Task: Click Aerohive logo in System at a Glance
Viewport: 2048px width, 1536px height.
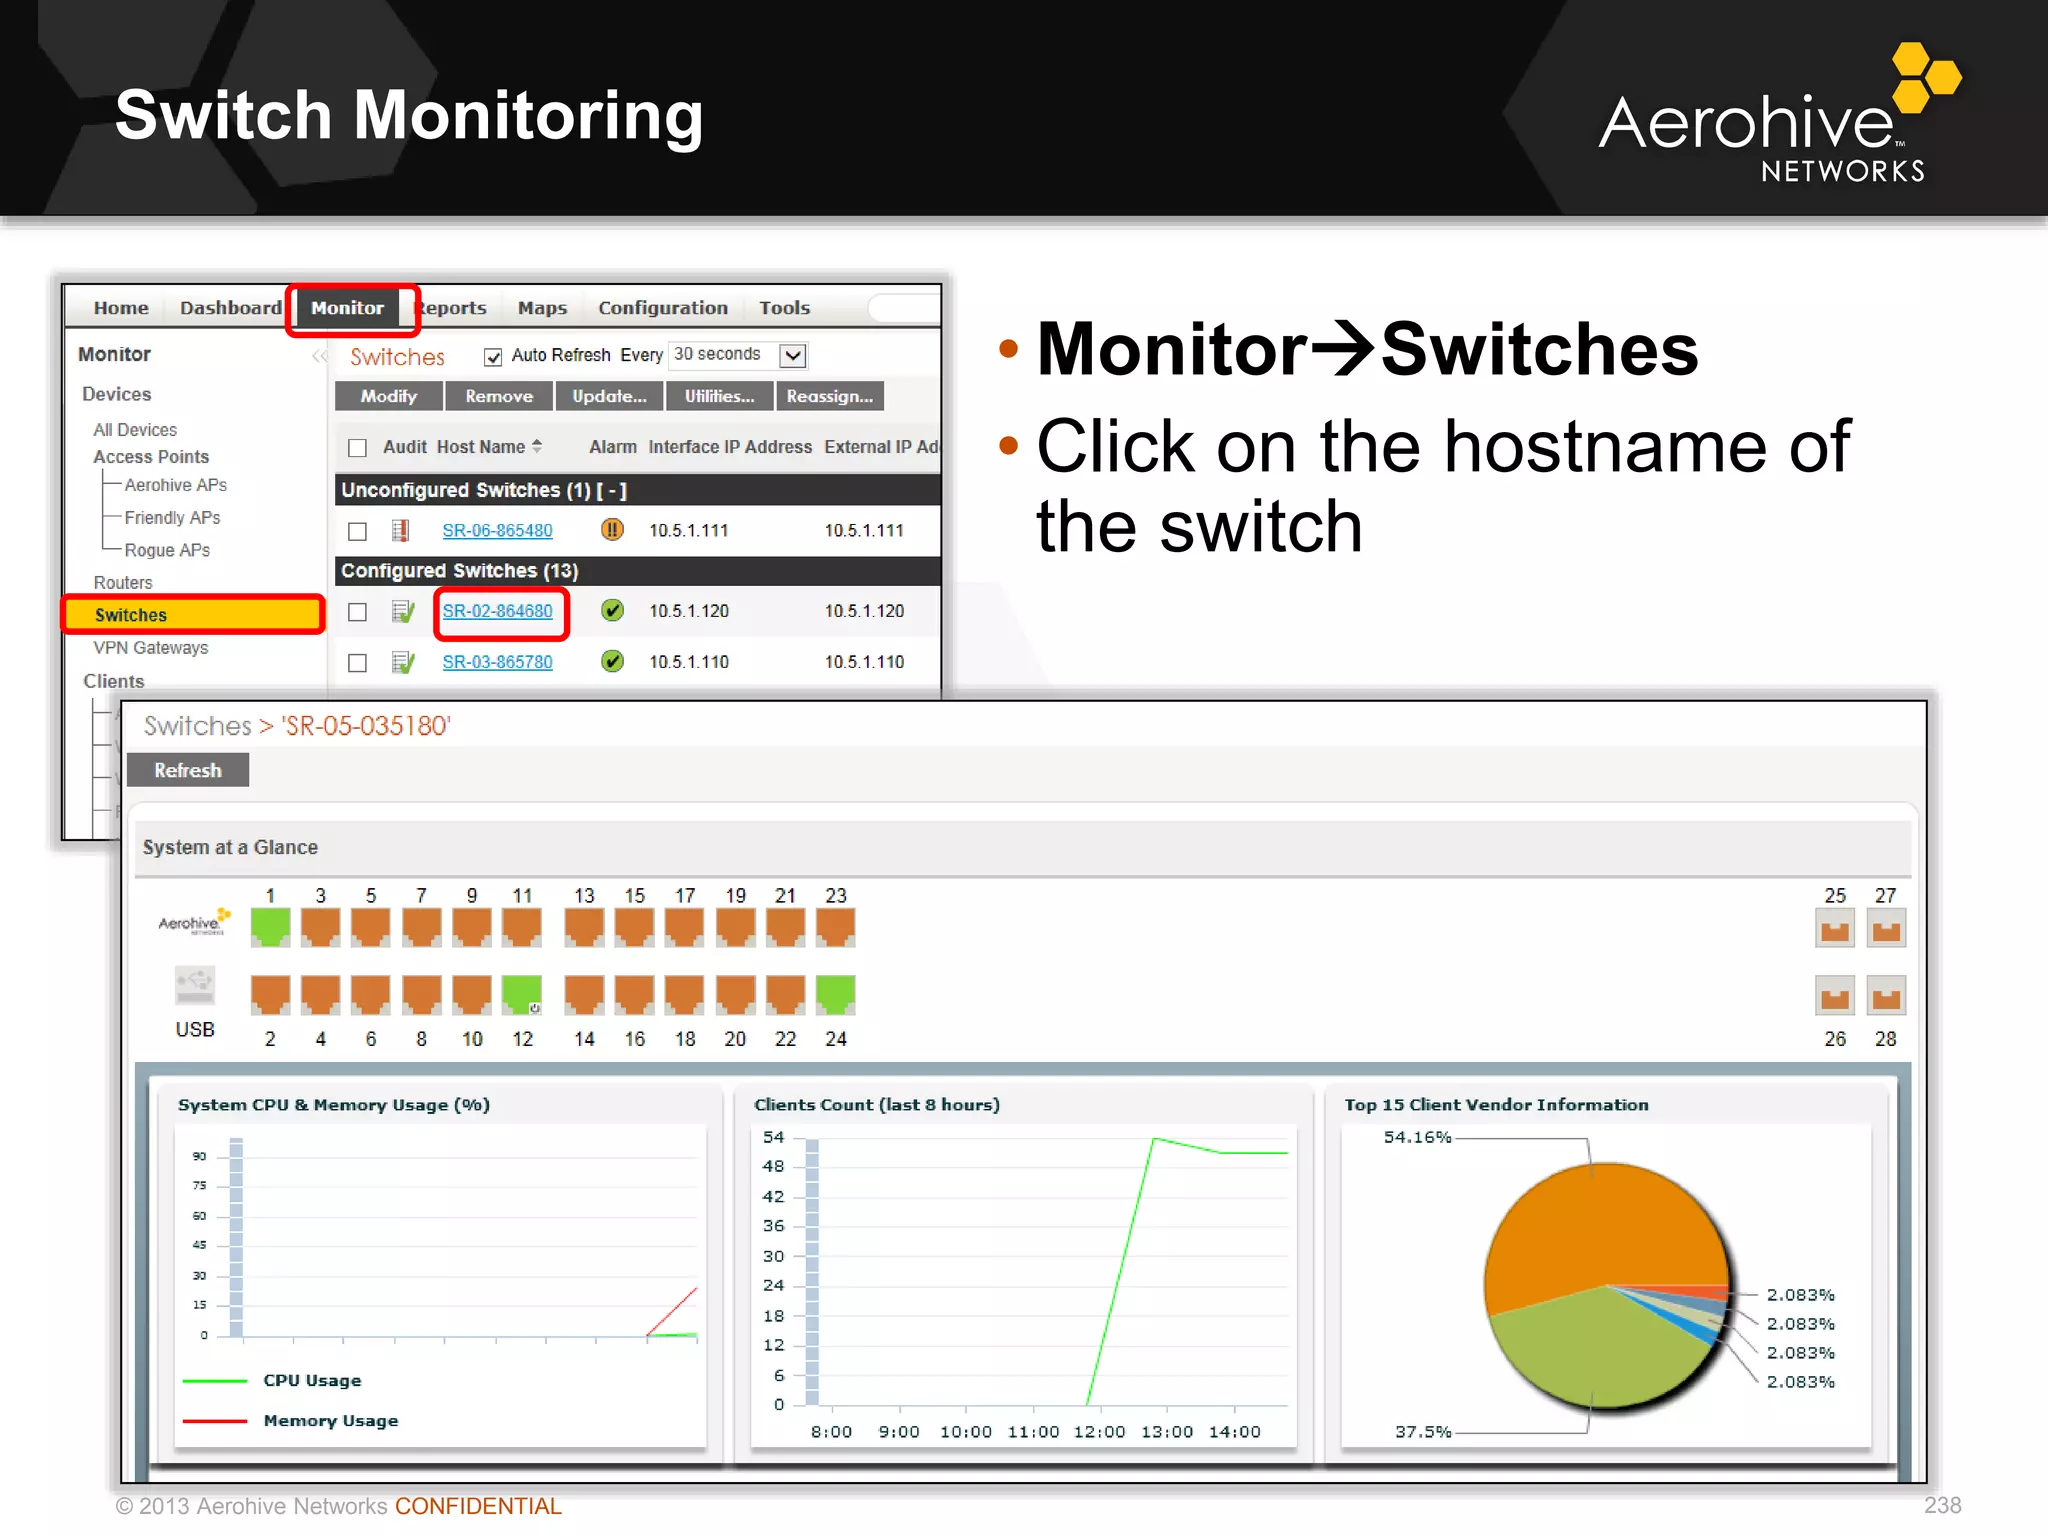Action: pos(194,922)
